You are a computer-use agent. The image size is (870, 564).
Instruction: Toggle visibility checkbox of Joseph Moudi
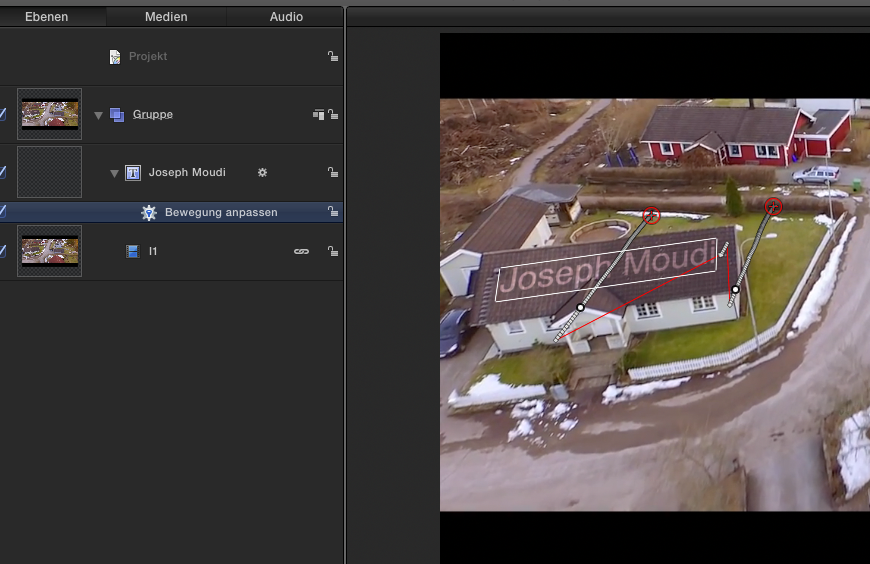[x=3, y=172]
